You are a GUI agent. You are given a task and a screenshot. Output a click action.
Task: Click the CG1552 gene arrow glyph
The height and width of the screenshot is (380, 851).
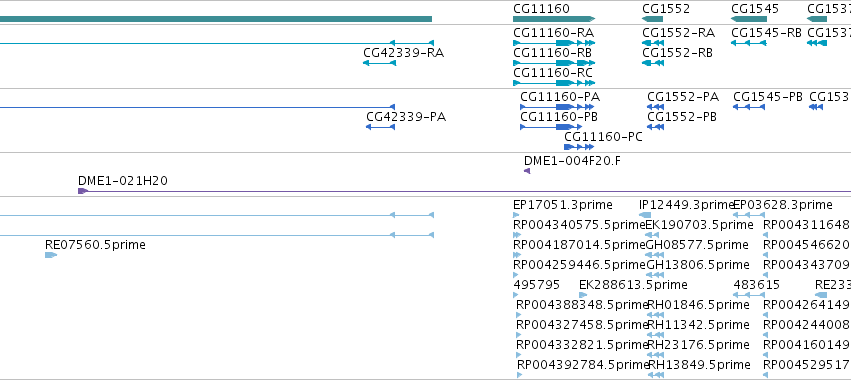(652, 19)
